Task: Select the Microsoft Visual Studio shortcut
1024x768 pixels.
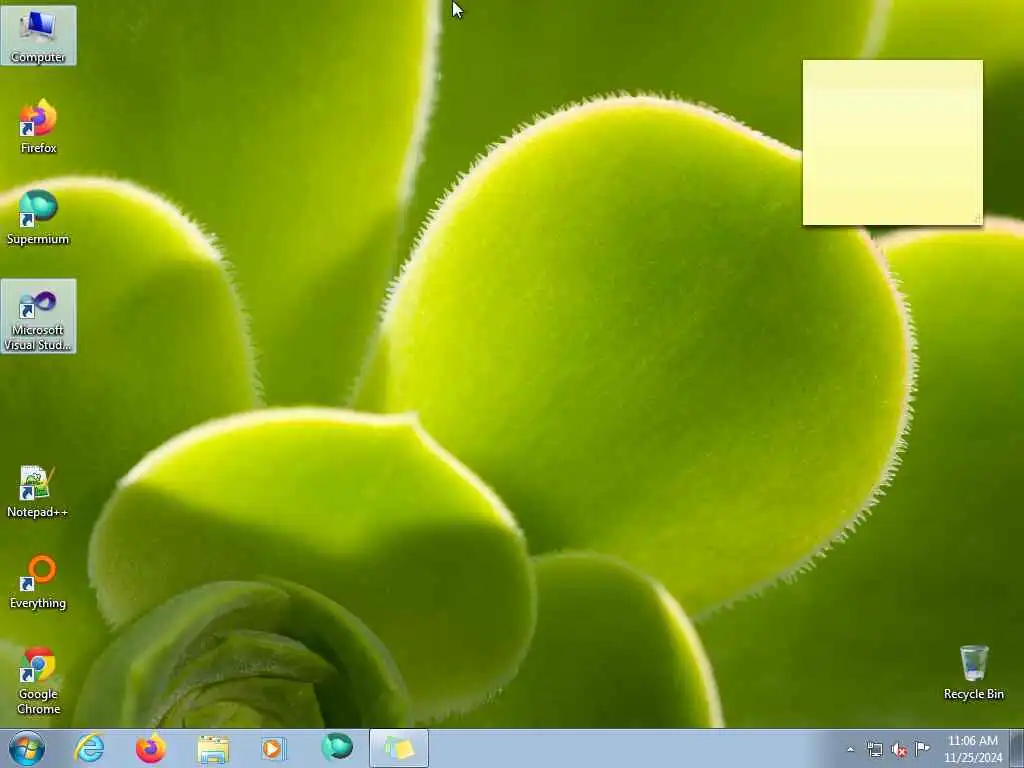Action: coord(38,316)
